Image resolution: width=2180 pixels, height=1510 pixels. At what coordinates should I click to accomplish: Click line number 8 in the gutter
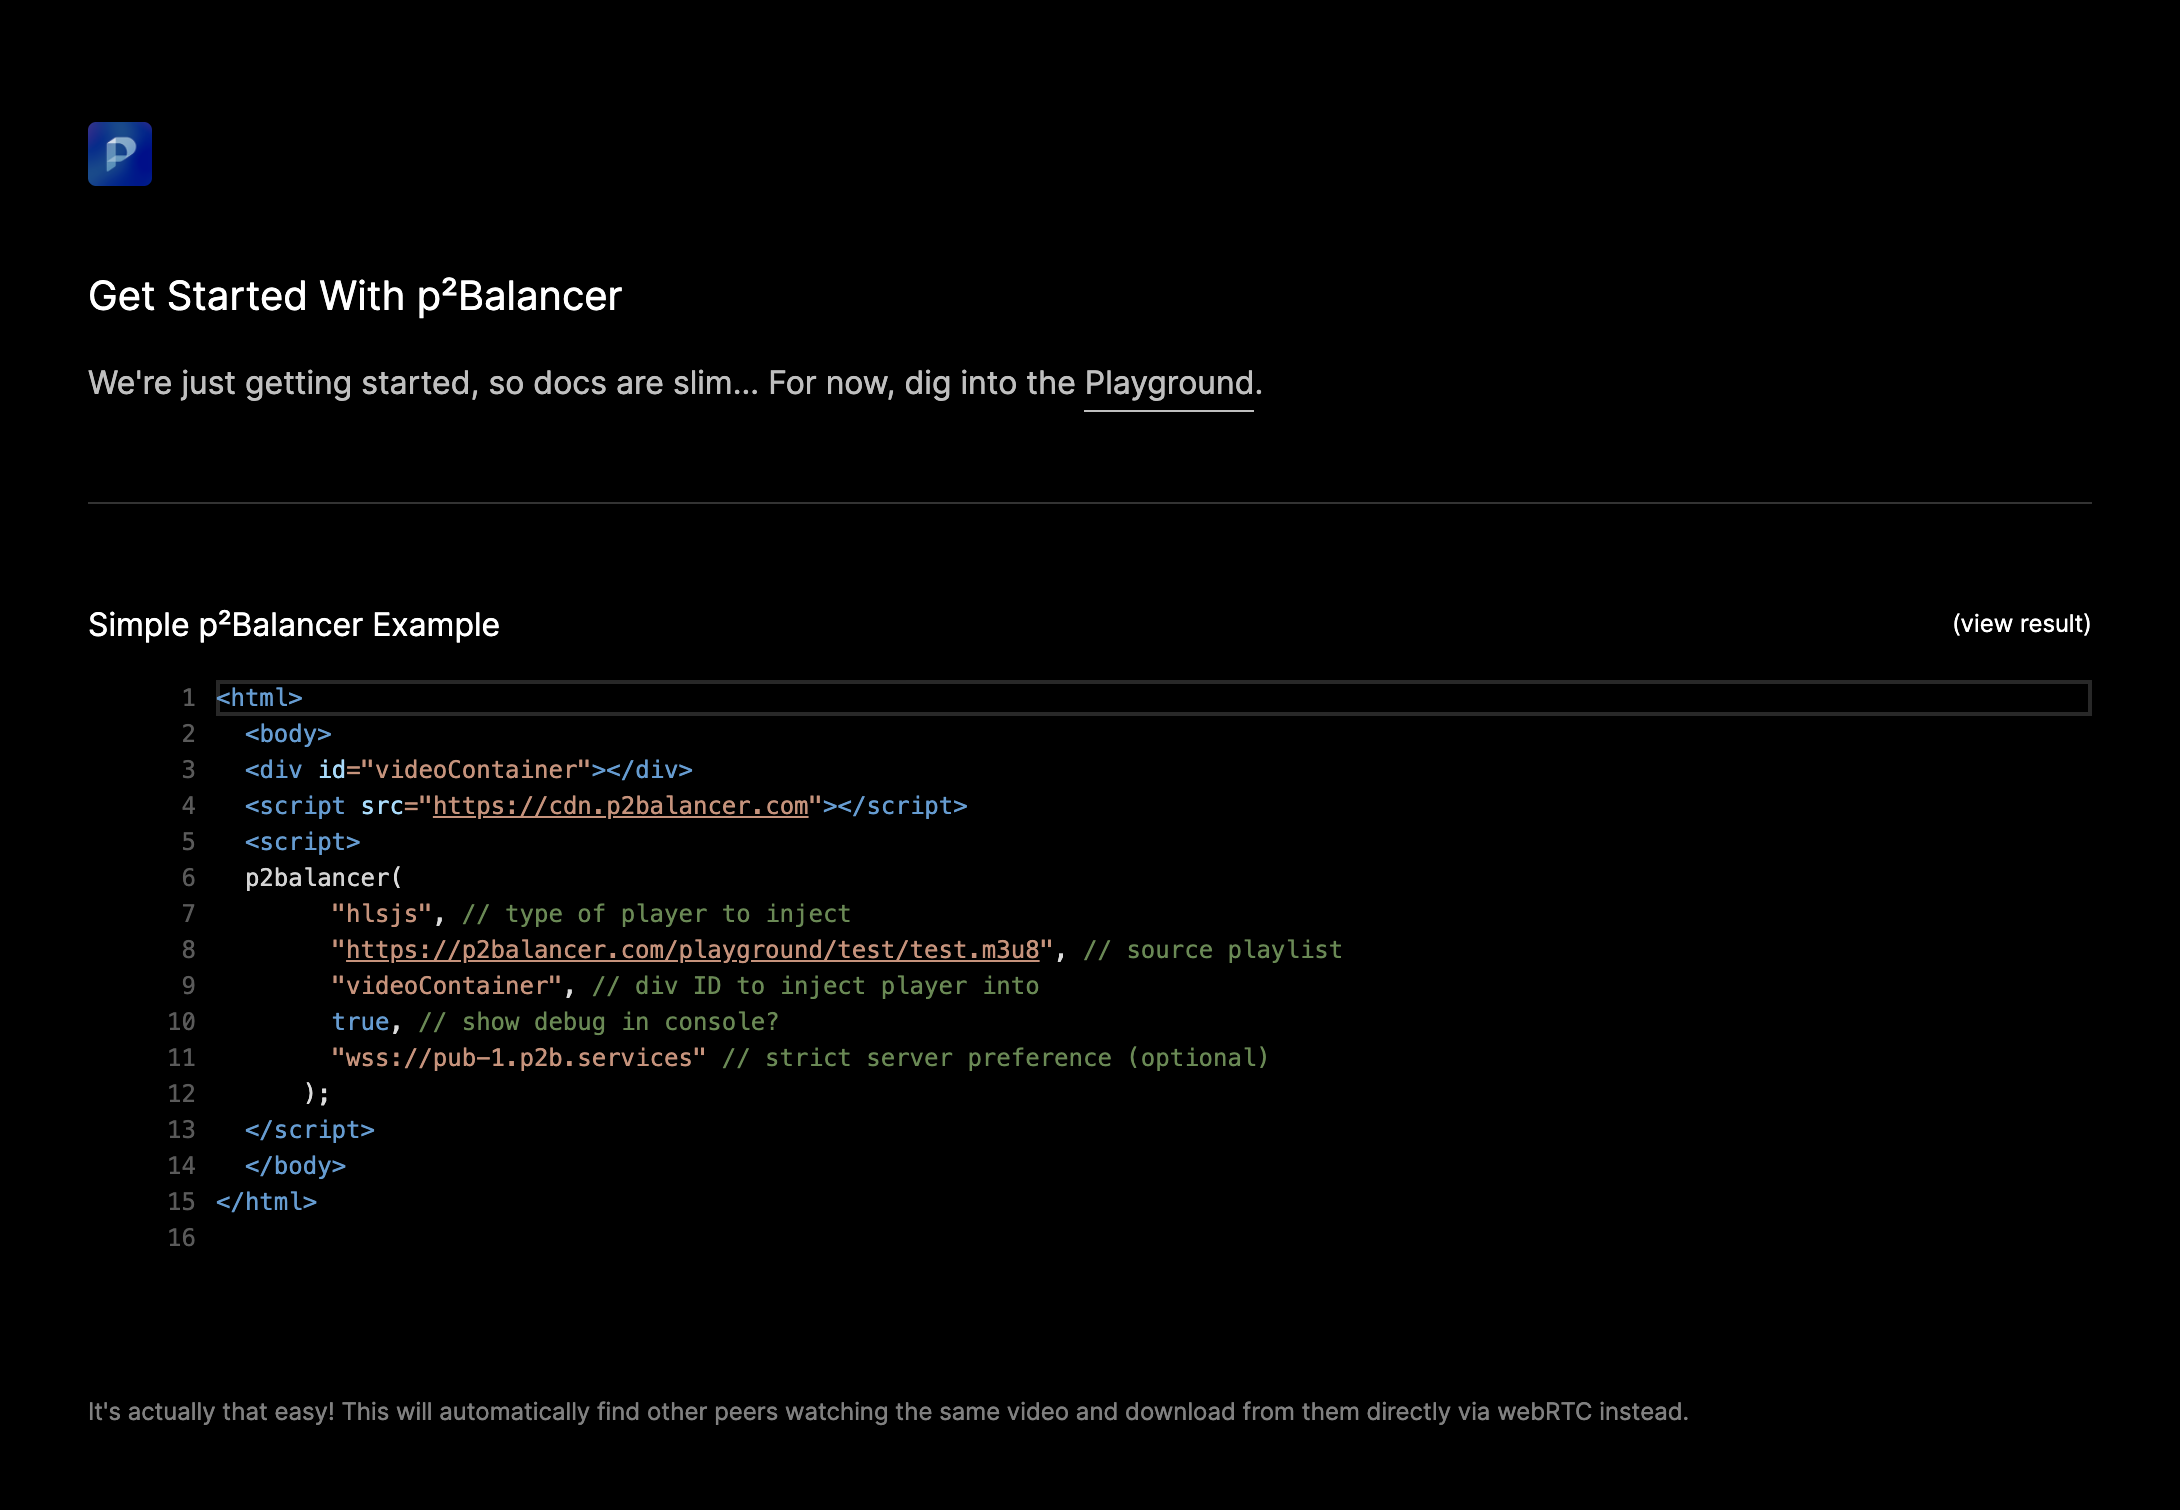click(189, 949)
